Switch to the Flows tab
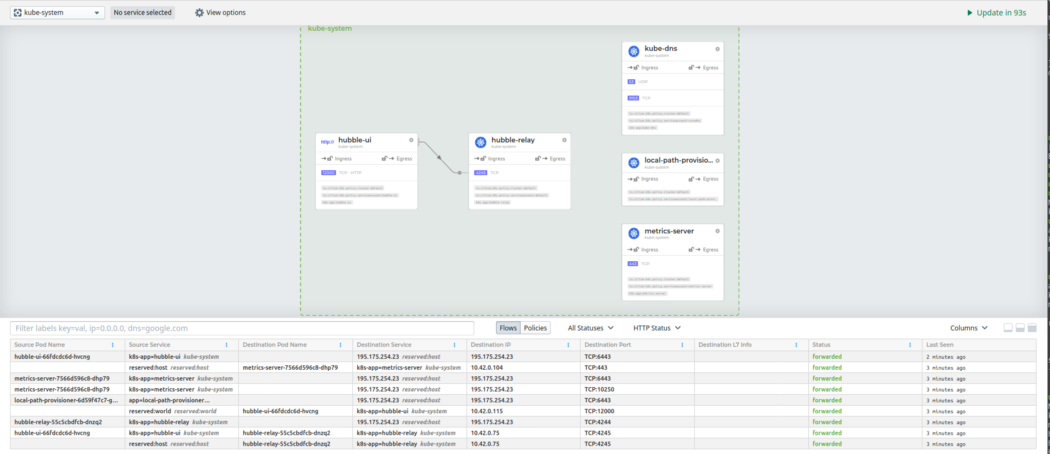The image size is (1050, 454). (508, 328)
